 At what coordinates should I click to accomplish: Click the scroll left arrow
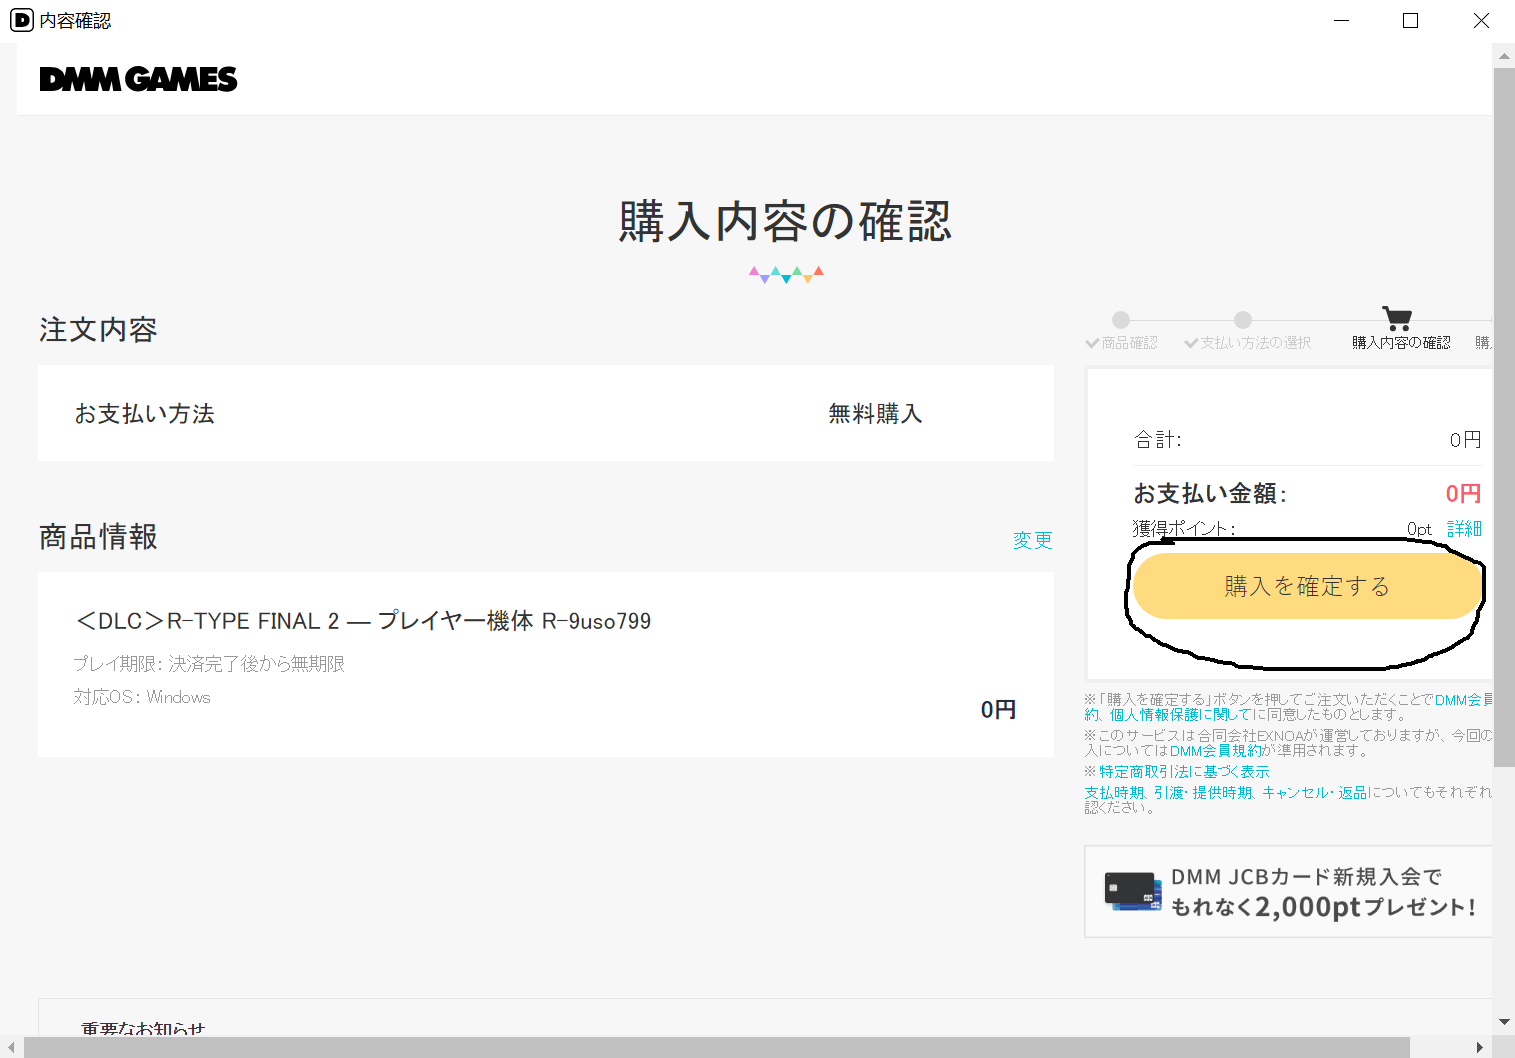[11, 1047]
